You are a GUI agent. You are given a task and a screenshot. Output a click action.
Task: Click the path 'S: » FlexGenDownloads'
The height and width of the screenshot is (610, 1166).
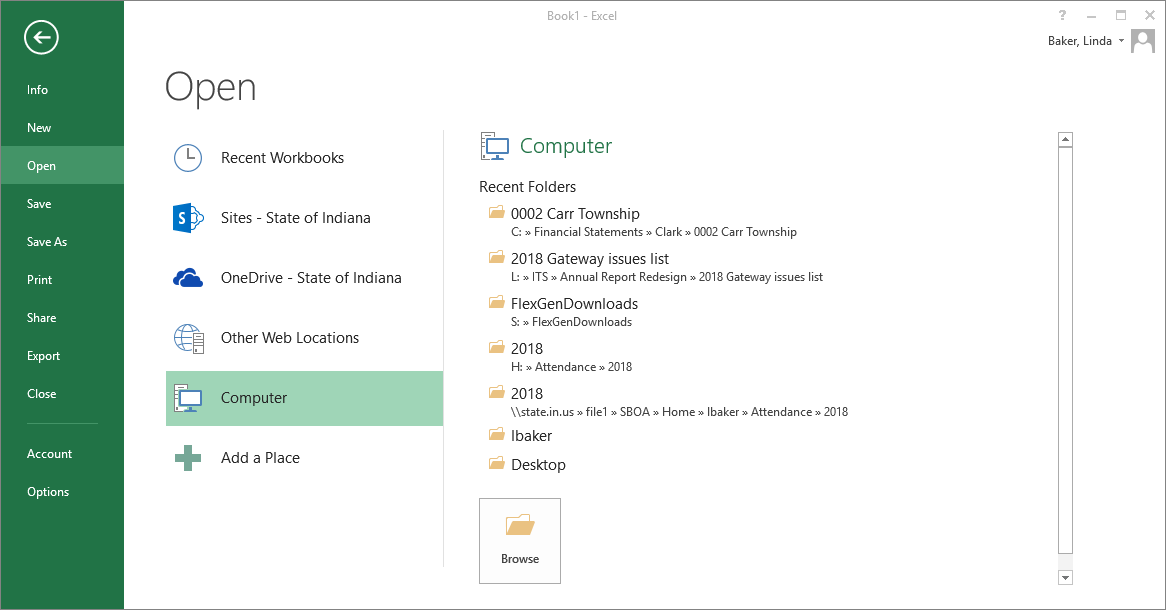coord(571,322)
